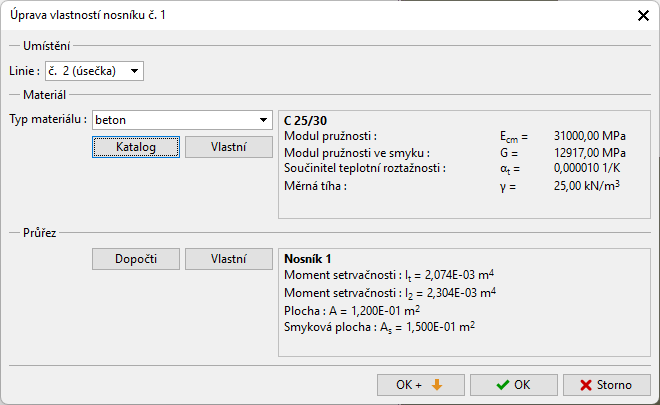Expand the Typ materiálu dropdown arrow
This screenshot has width=660, height=405.
pos(262,120)
